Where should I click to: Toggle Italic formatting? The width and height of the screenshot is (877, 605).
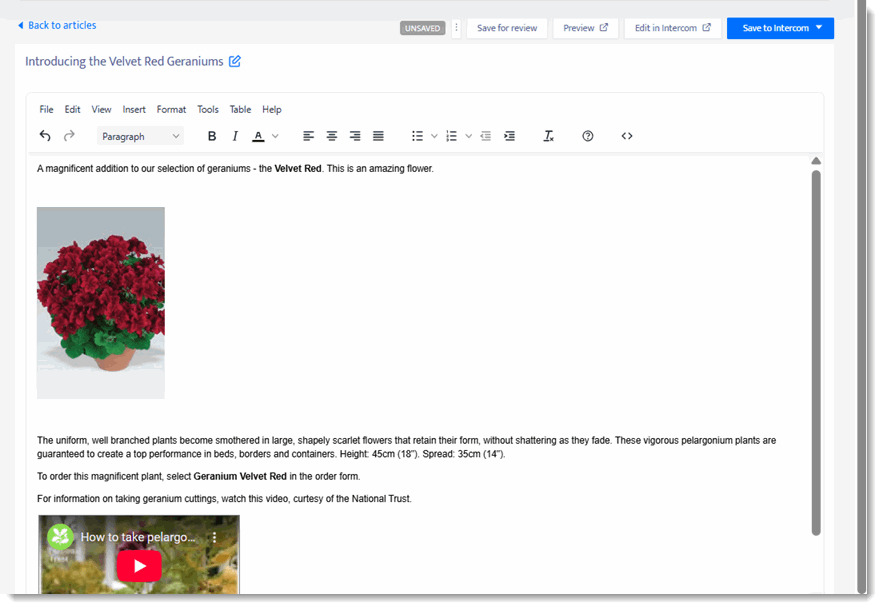[x=235, y=136]
